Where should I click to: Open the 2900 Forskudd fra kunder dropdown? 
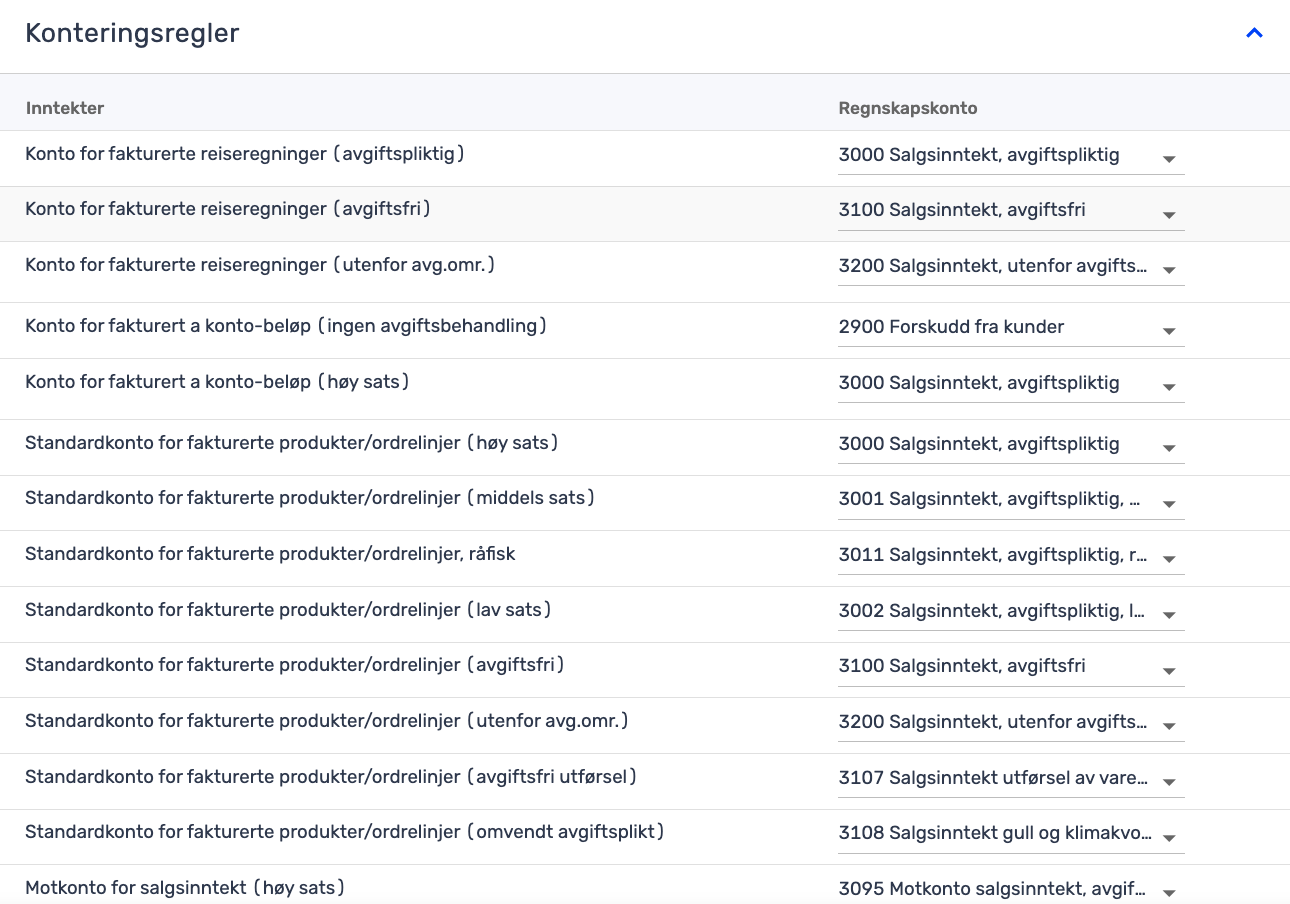click(x=1010, y=328)
